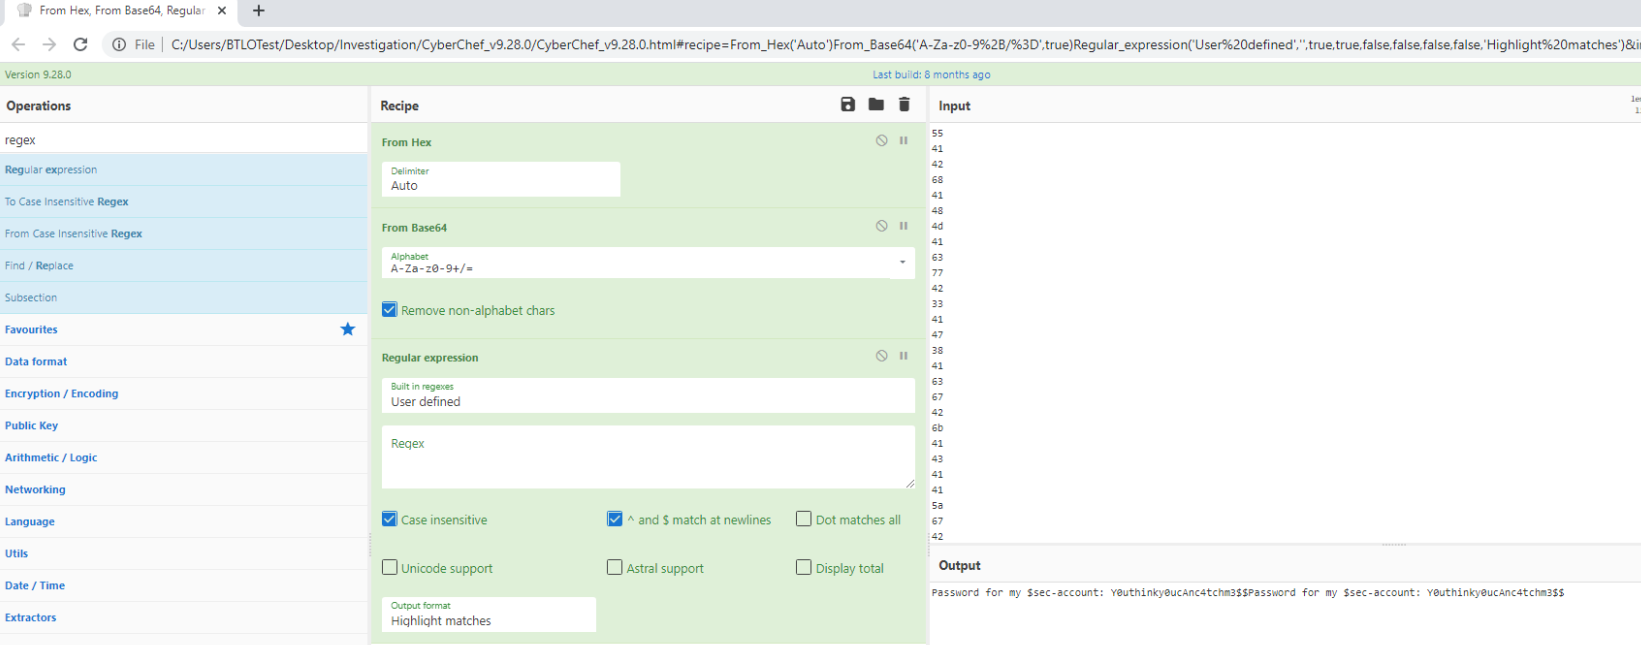Open the Base64 Alphabet dropdown
This screenshot has width=1641, height=645.
point(902,263)
